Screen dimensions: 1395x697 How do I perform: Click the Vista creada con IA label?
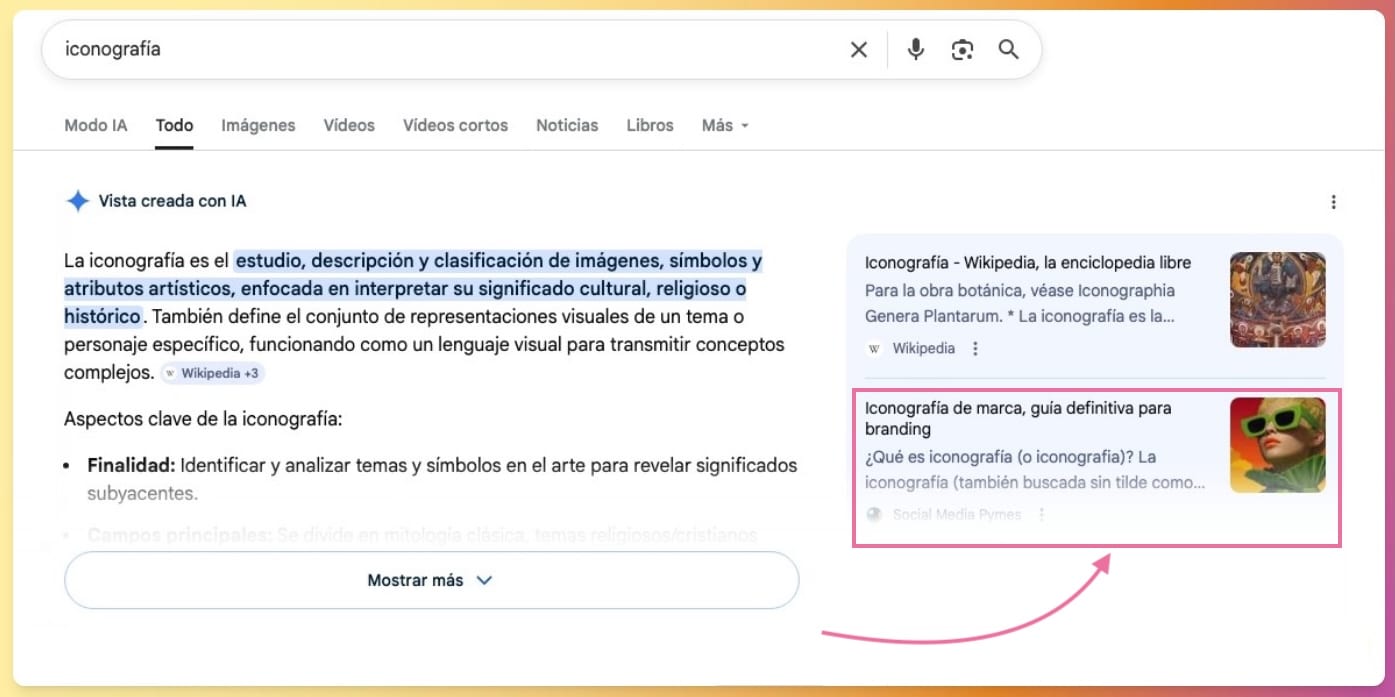tap(172, 201)
